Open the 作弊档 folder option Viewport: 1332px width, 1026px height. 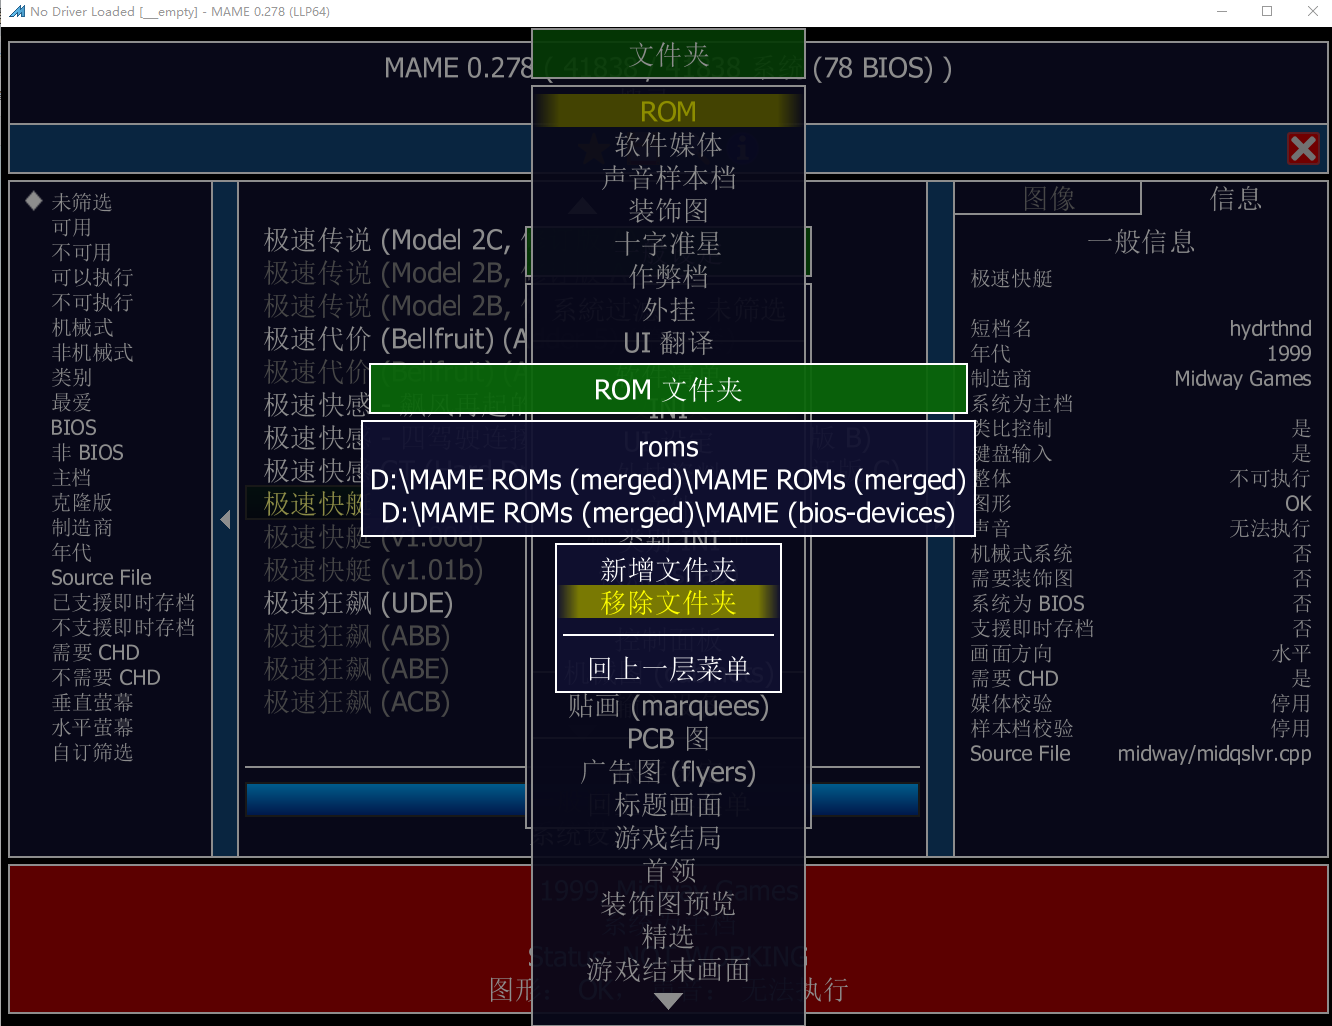click(x=668, y=276)
